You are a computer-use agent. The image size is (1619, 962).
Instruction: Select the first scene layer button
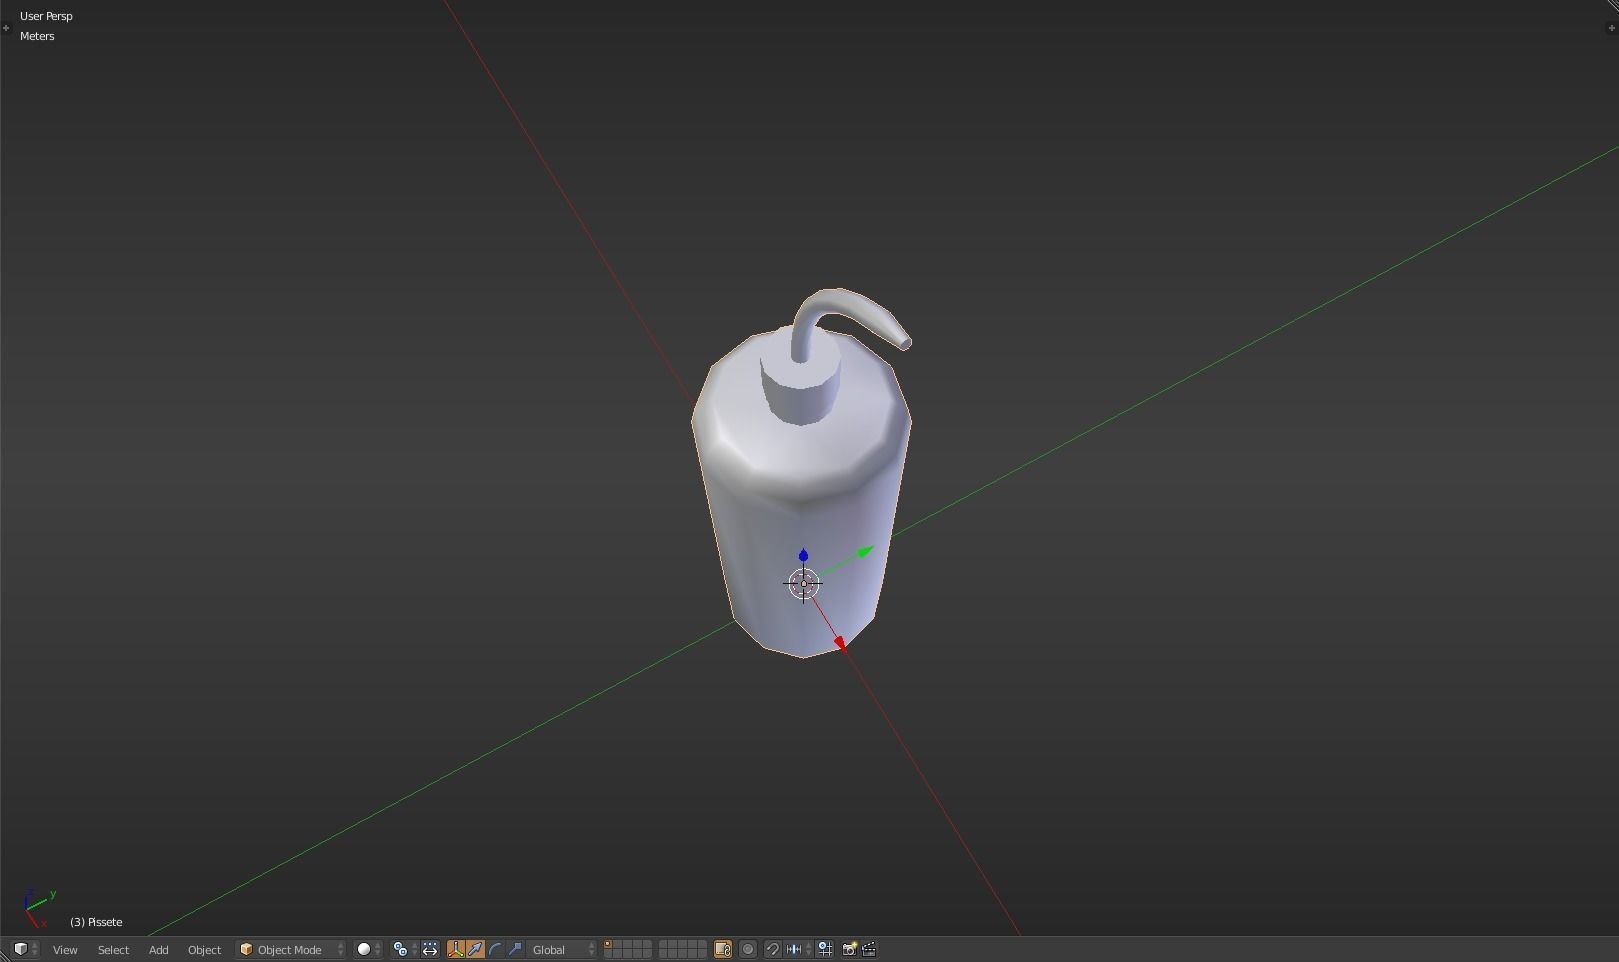pos(609,945)
